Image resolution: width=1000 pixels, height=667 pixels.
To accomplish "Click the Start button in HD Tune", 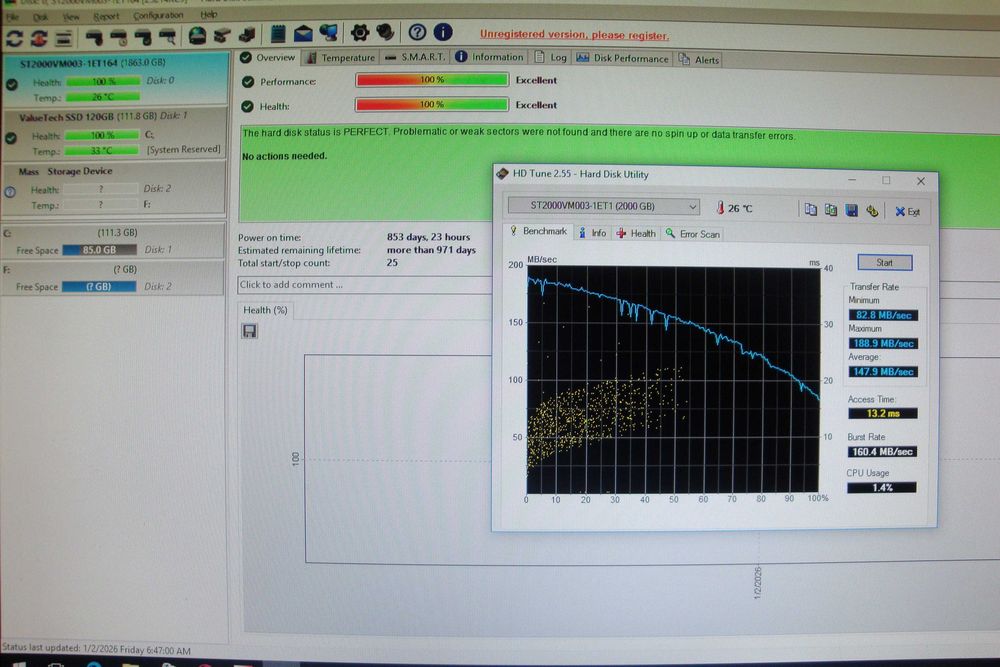I will (885, 262).
